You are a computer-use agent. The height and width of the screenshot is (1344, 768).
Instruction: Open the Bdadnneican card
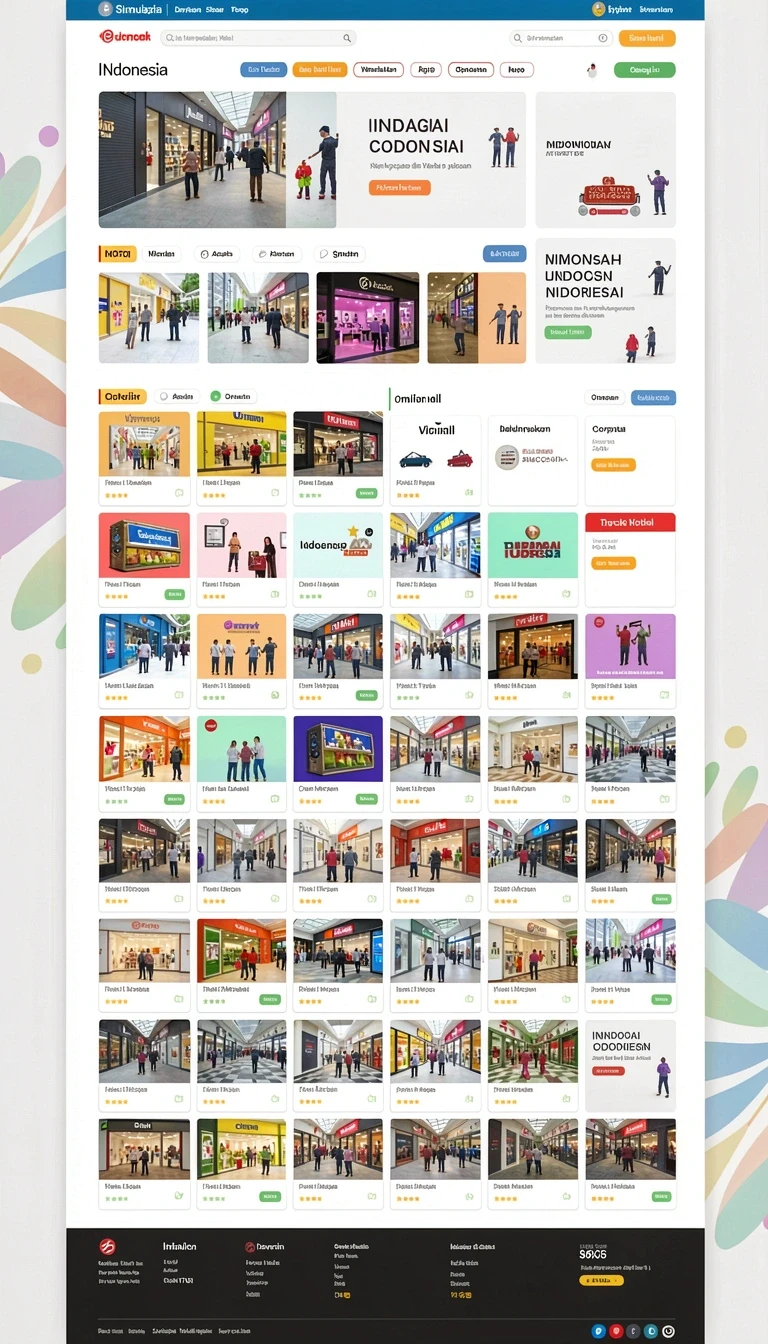coord(532,460)
